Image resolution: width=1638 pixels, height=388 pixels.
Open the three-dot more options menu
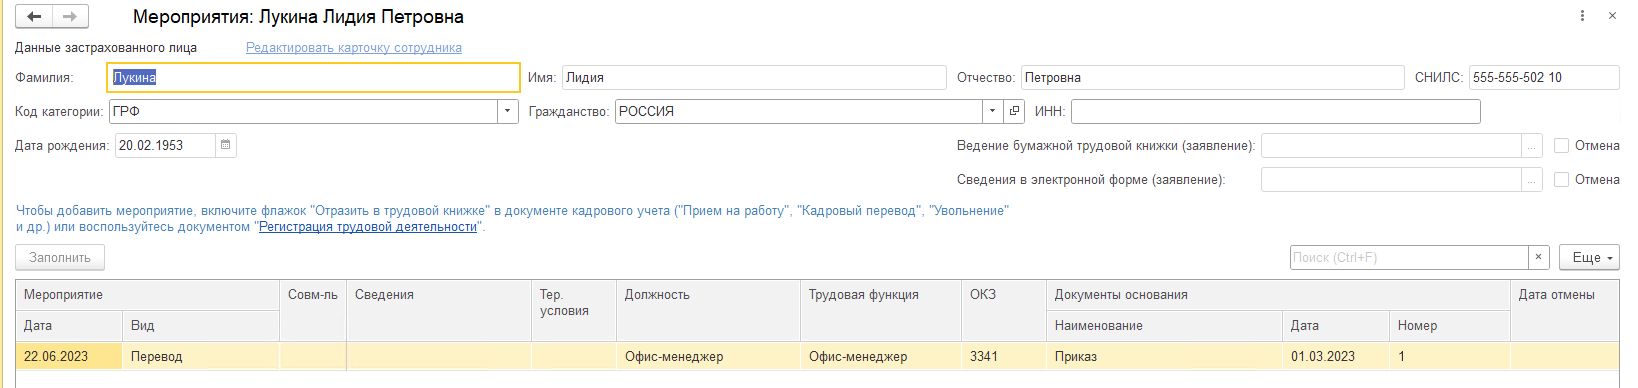click(x=1582, y=16)
